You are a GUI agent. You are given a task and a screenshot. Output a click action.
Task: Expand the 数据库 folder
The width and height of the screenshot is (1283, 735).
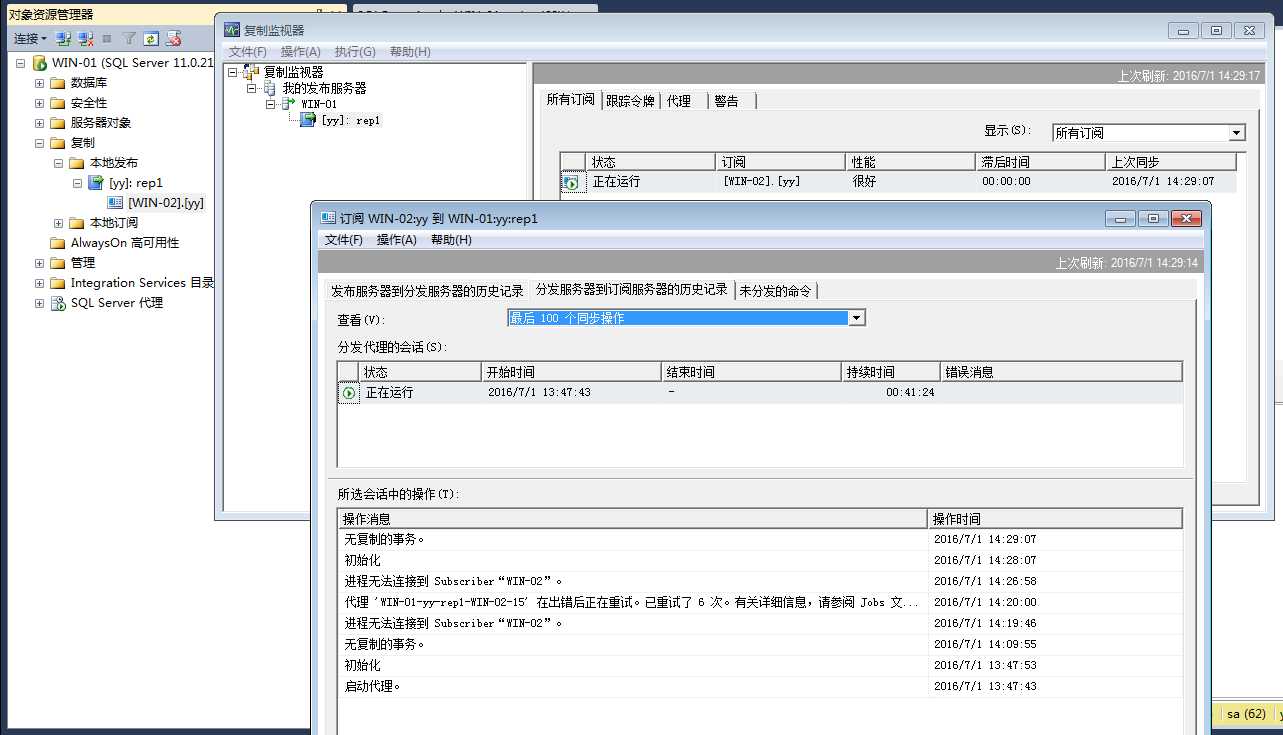[39, 83]
